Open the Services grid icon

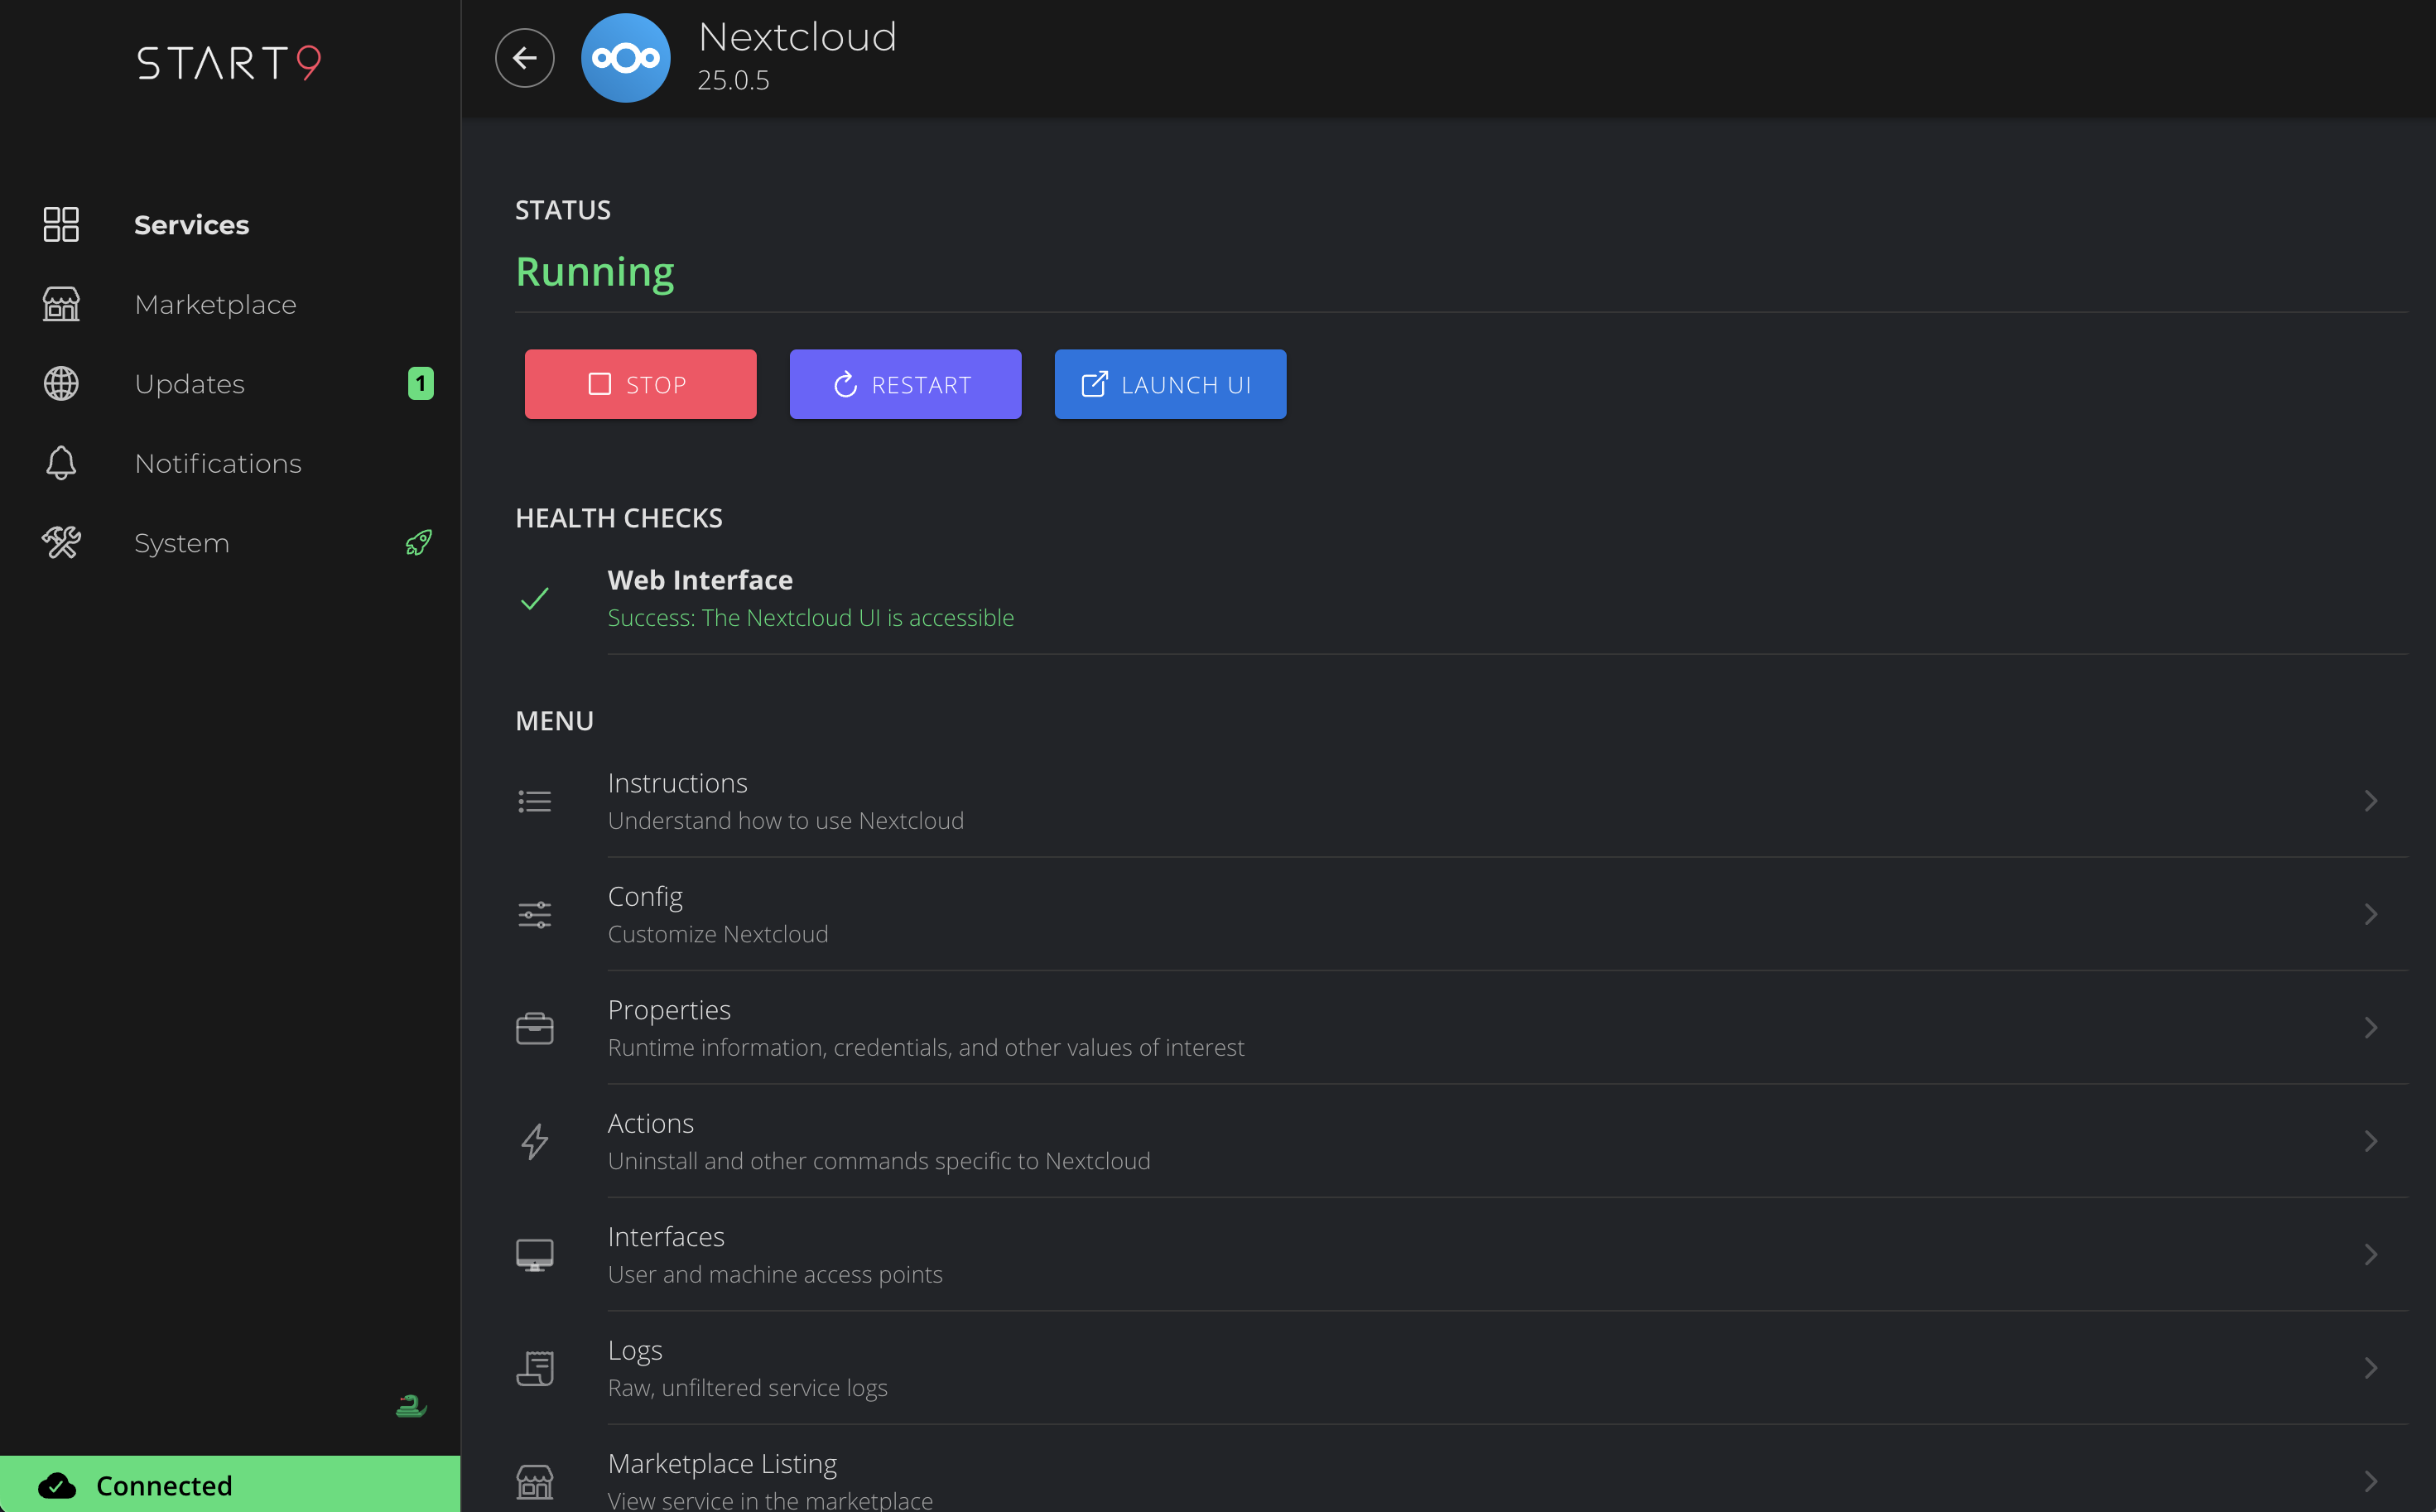click(60, 224)
